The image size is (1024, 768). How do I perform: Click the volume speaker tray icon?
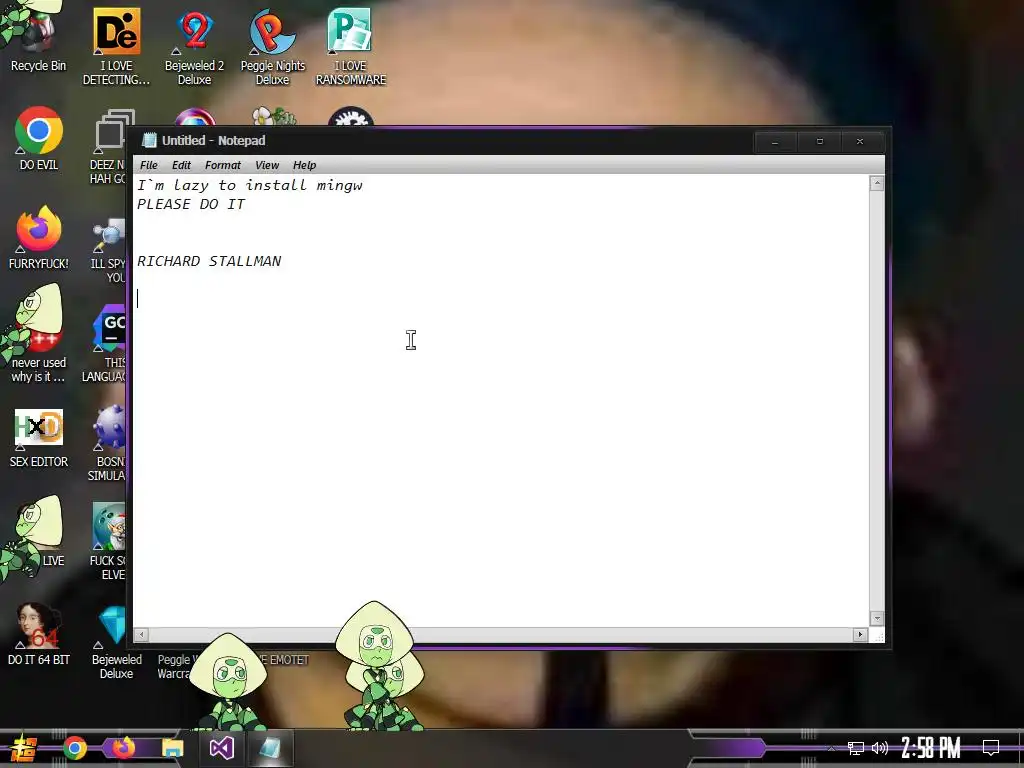pos(880,748)
